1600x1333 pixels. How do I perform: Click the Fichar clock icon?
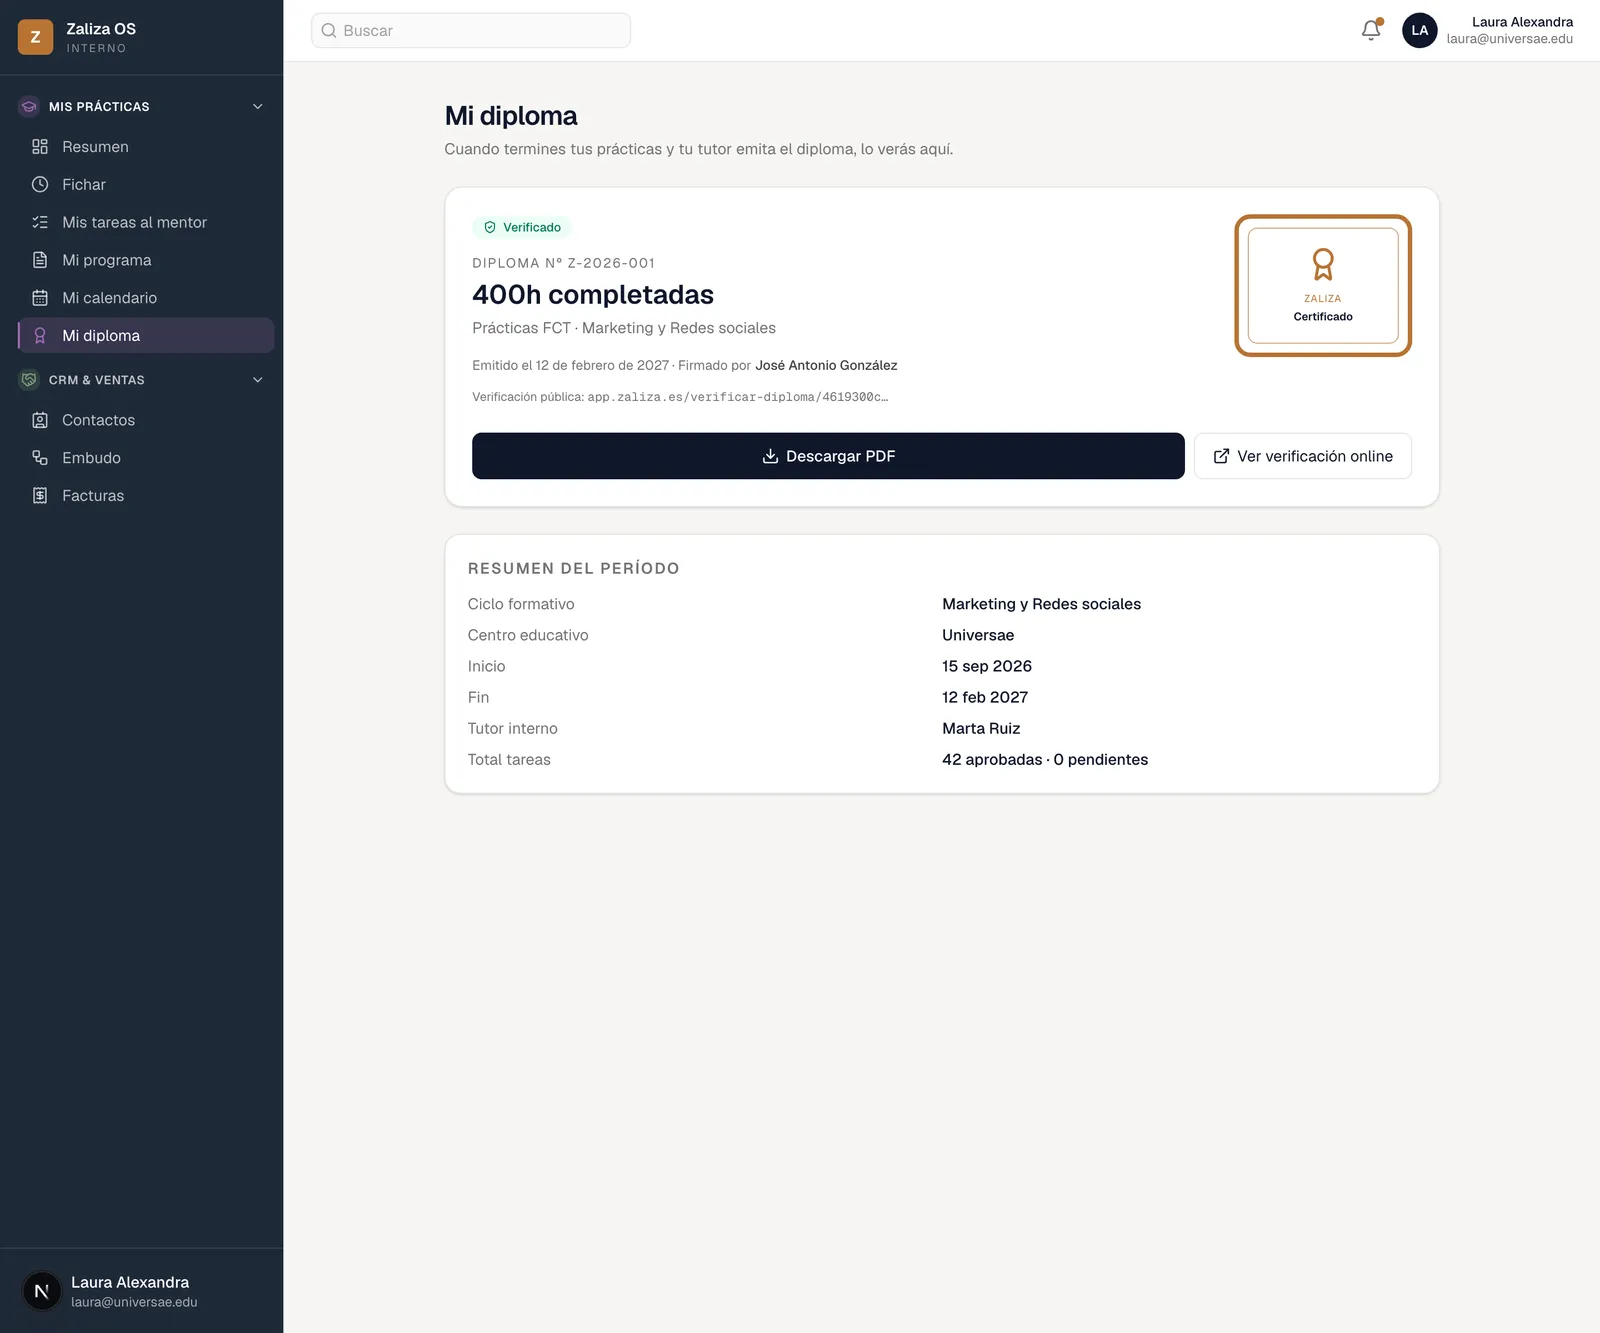pos(40,185)
